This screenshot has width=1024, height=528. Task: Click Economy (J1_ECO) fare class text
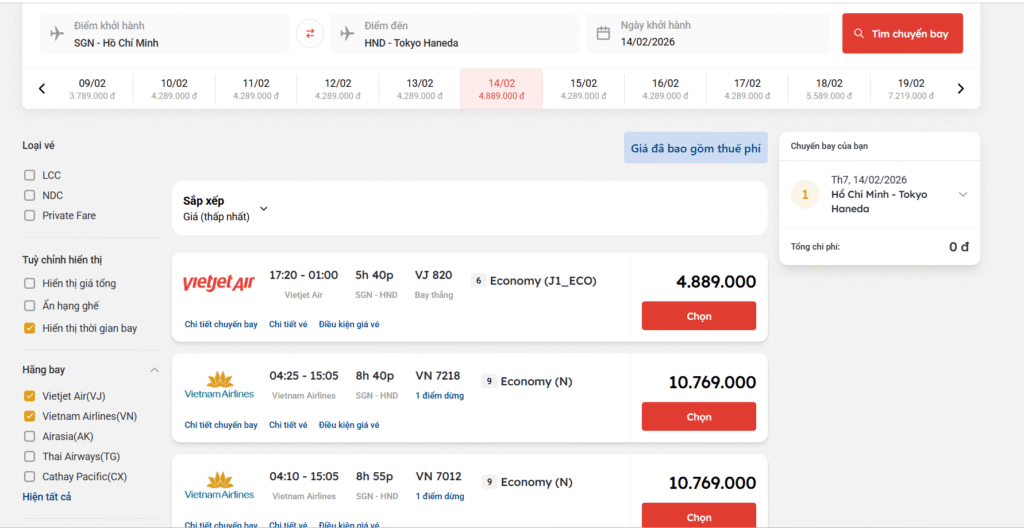(543, 281)
